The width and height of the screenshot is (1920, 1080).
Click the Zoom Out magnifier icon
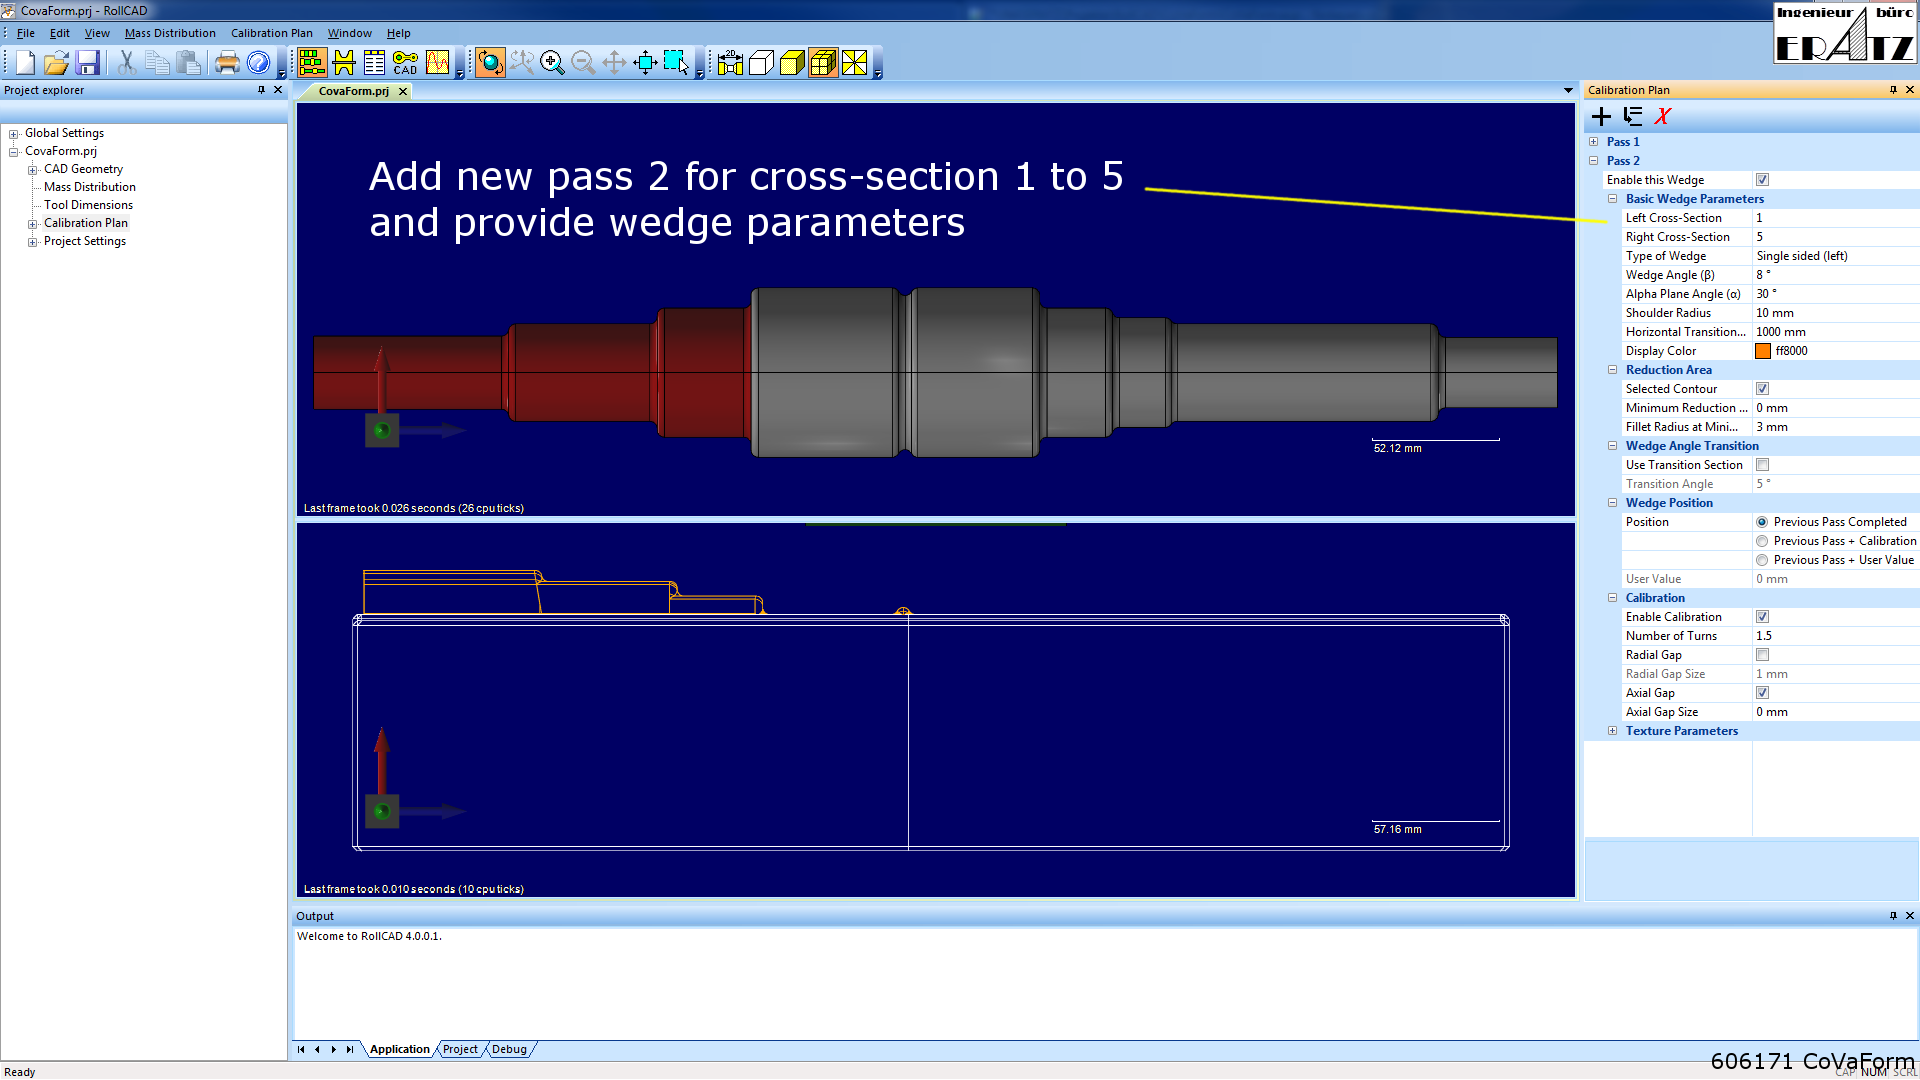click(x=583, y=63)
